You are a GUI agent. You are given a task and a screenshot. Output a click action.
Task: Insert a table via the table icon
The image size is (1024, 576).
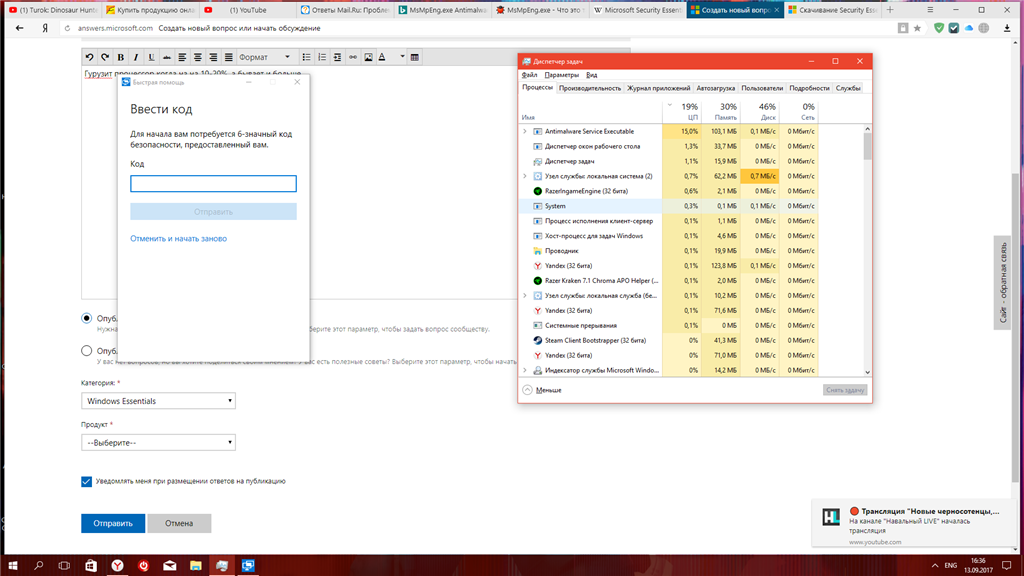415,57
